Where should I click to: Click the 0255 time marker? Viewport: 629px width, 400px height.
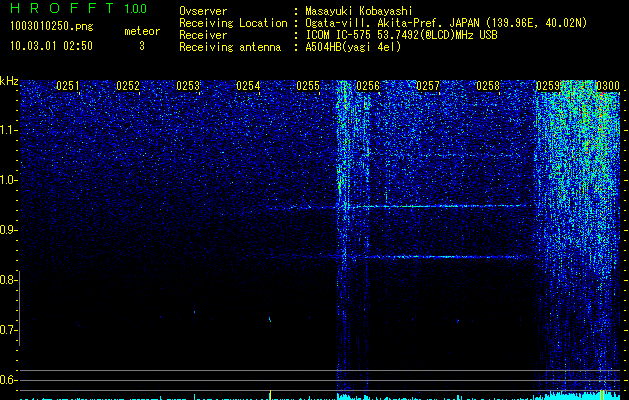pos(308,86)
